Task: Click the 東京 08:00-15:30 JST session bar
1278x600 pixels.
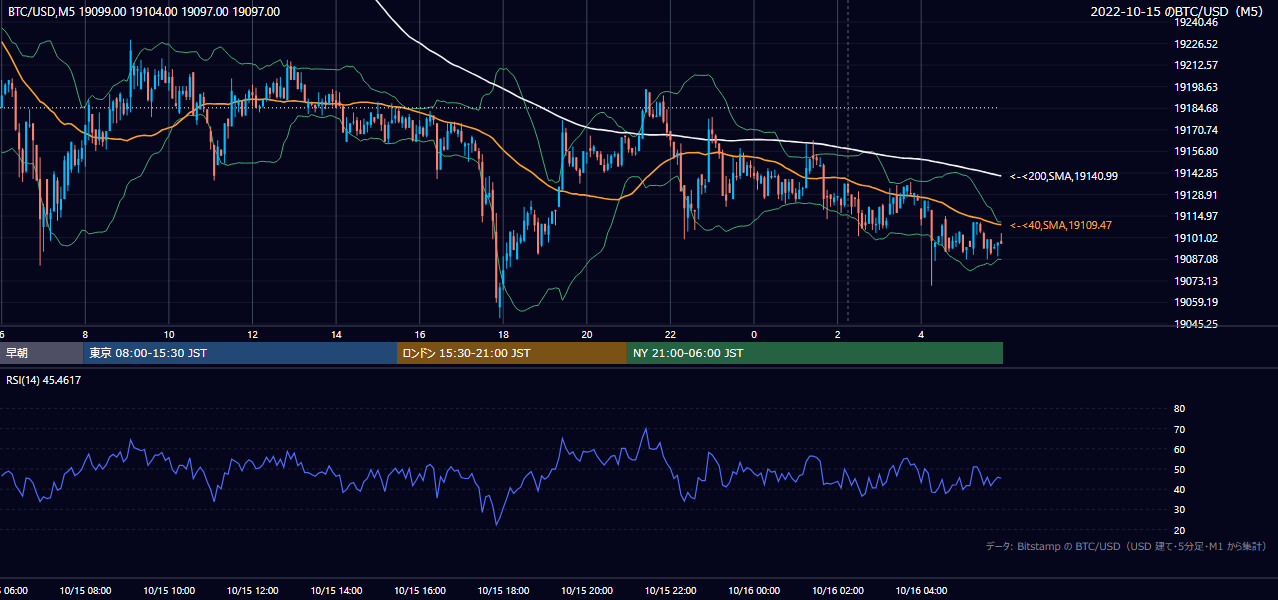Action: pos(240,353)
